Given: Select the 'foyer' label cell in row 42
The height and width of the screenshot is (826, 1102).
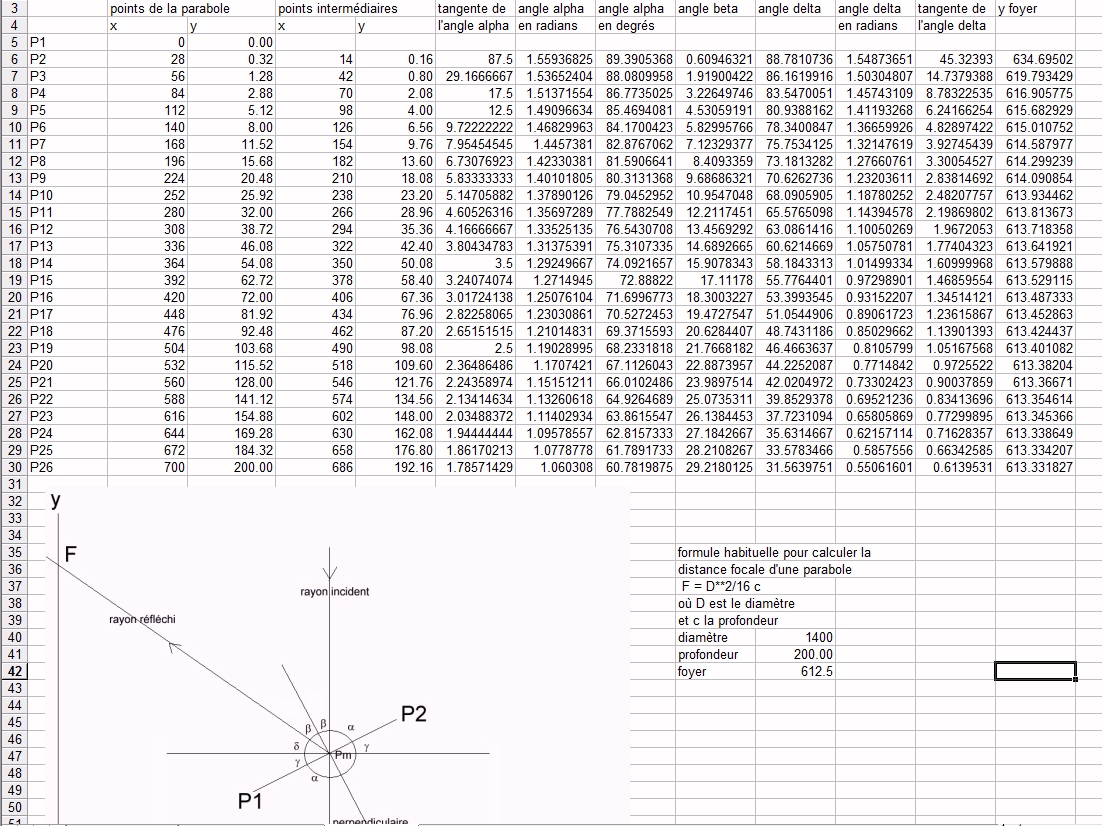Looking at the screenshot, I should tap(715, 671).
